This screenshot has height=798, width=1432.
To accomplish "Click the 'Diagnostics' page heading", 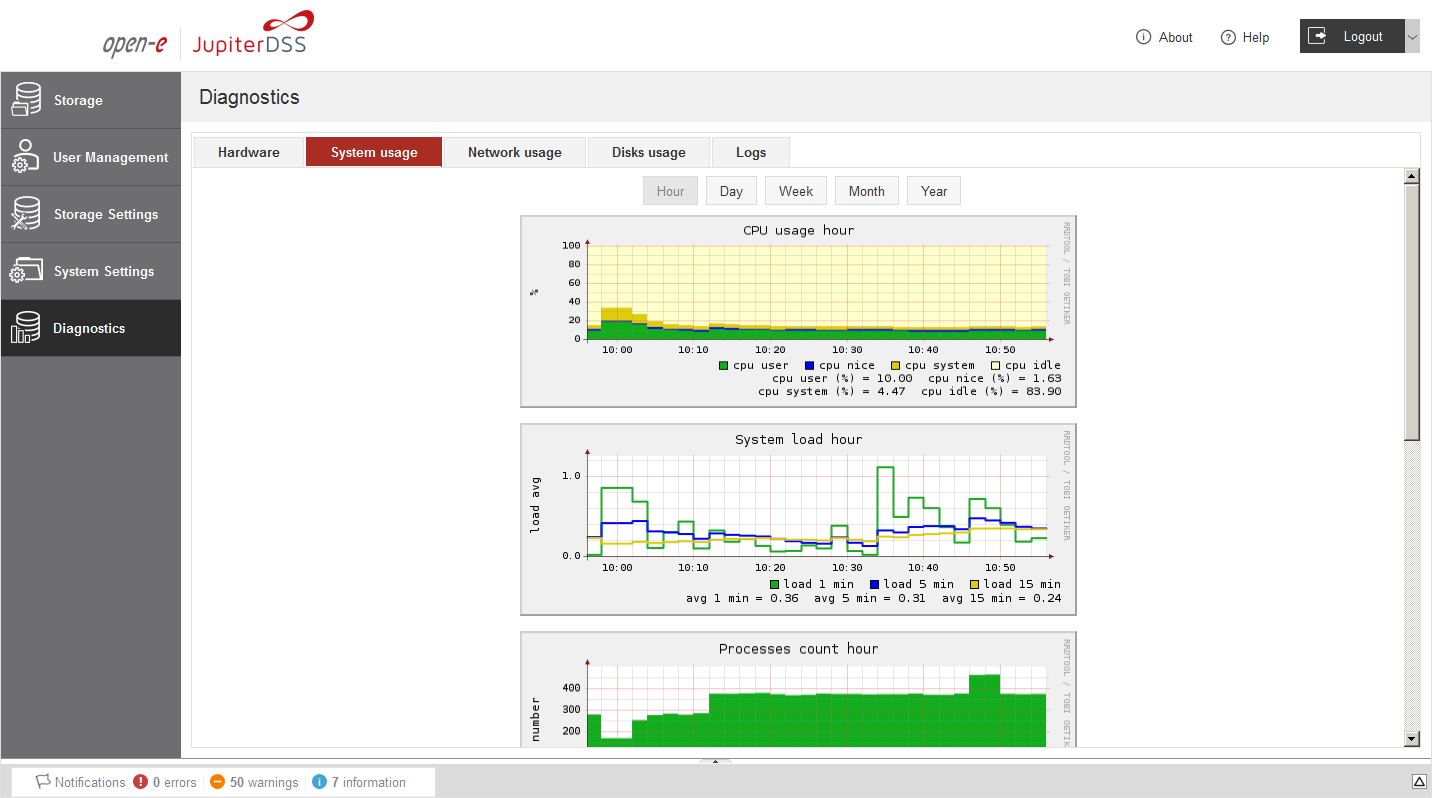I will click(x=249, y=97).
